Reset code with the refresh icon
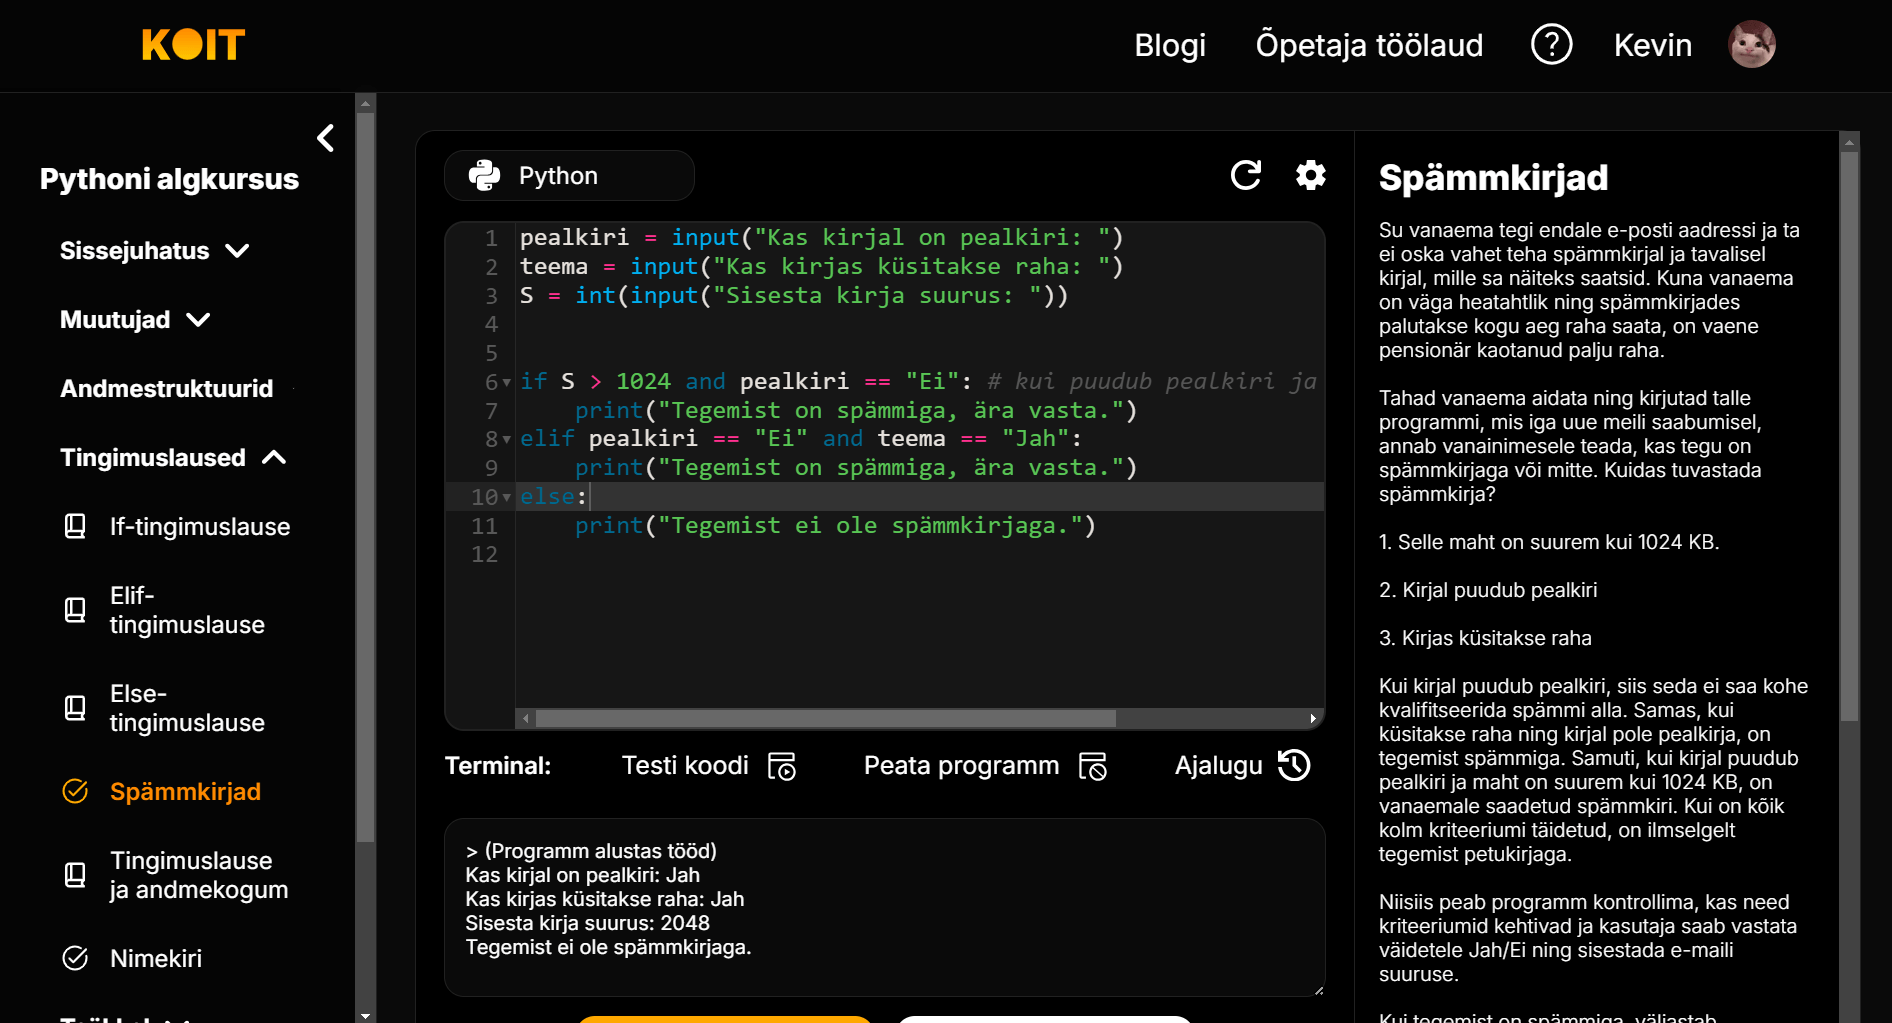This screenshot has width=1892, height=1023. (1245, 176)
